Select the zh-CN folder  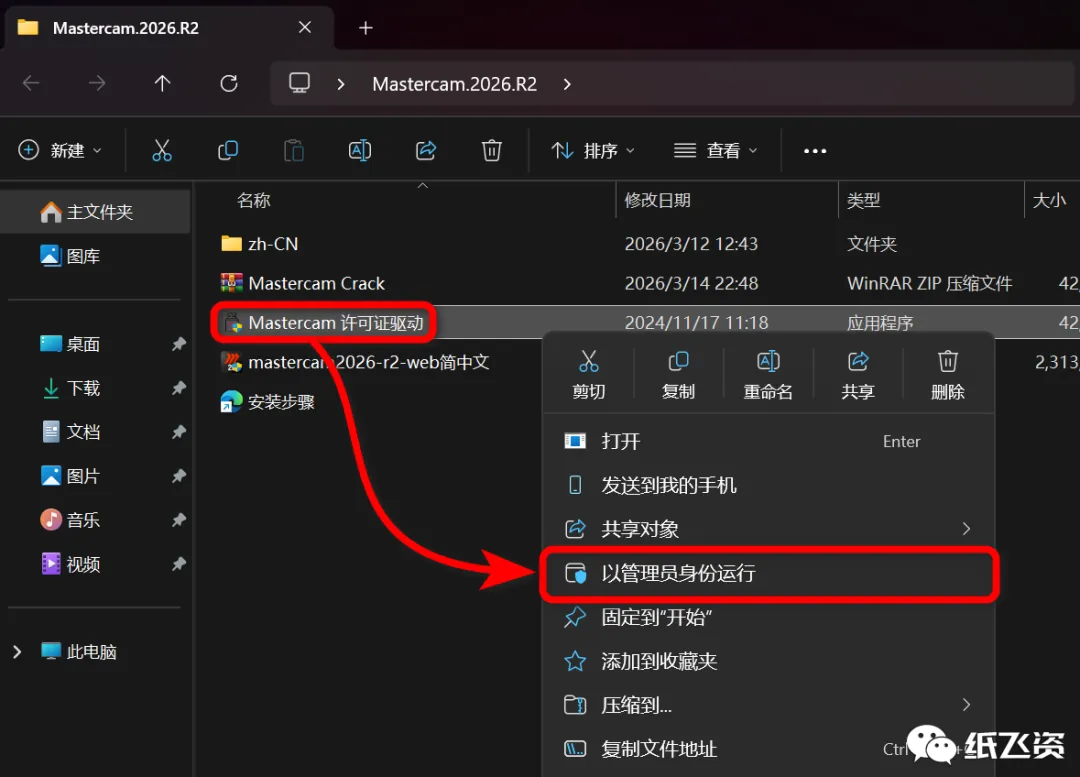(260, 244)
